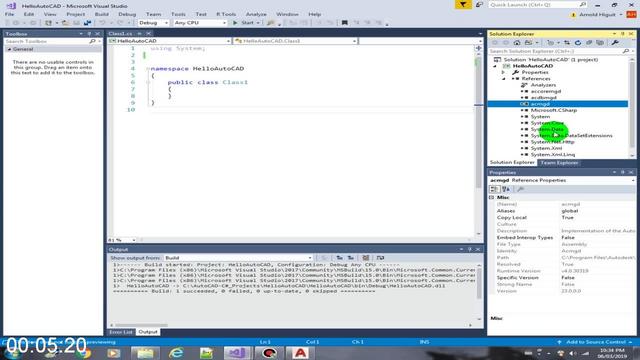The height and width of the screenshot is (360, 640).
Task: Click the feedback notification flag icon
Action: pyautogui.click(x=463, y=4)
